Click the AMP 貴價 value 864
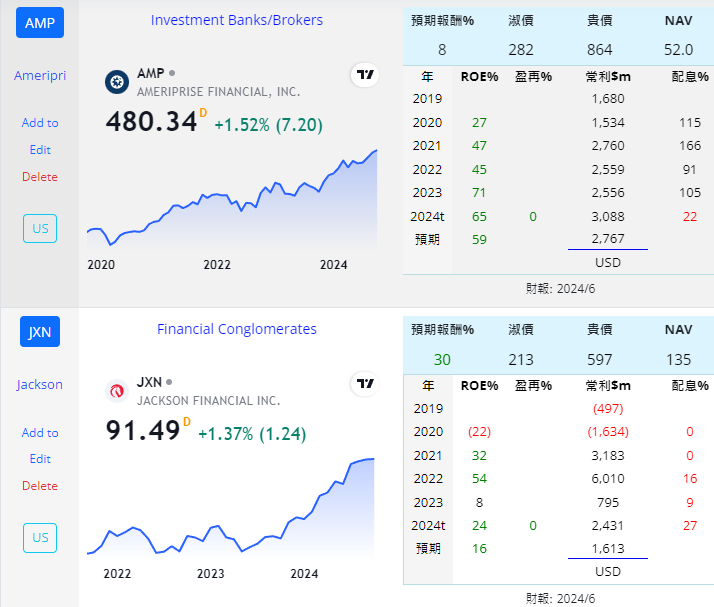 [600, 49]
